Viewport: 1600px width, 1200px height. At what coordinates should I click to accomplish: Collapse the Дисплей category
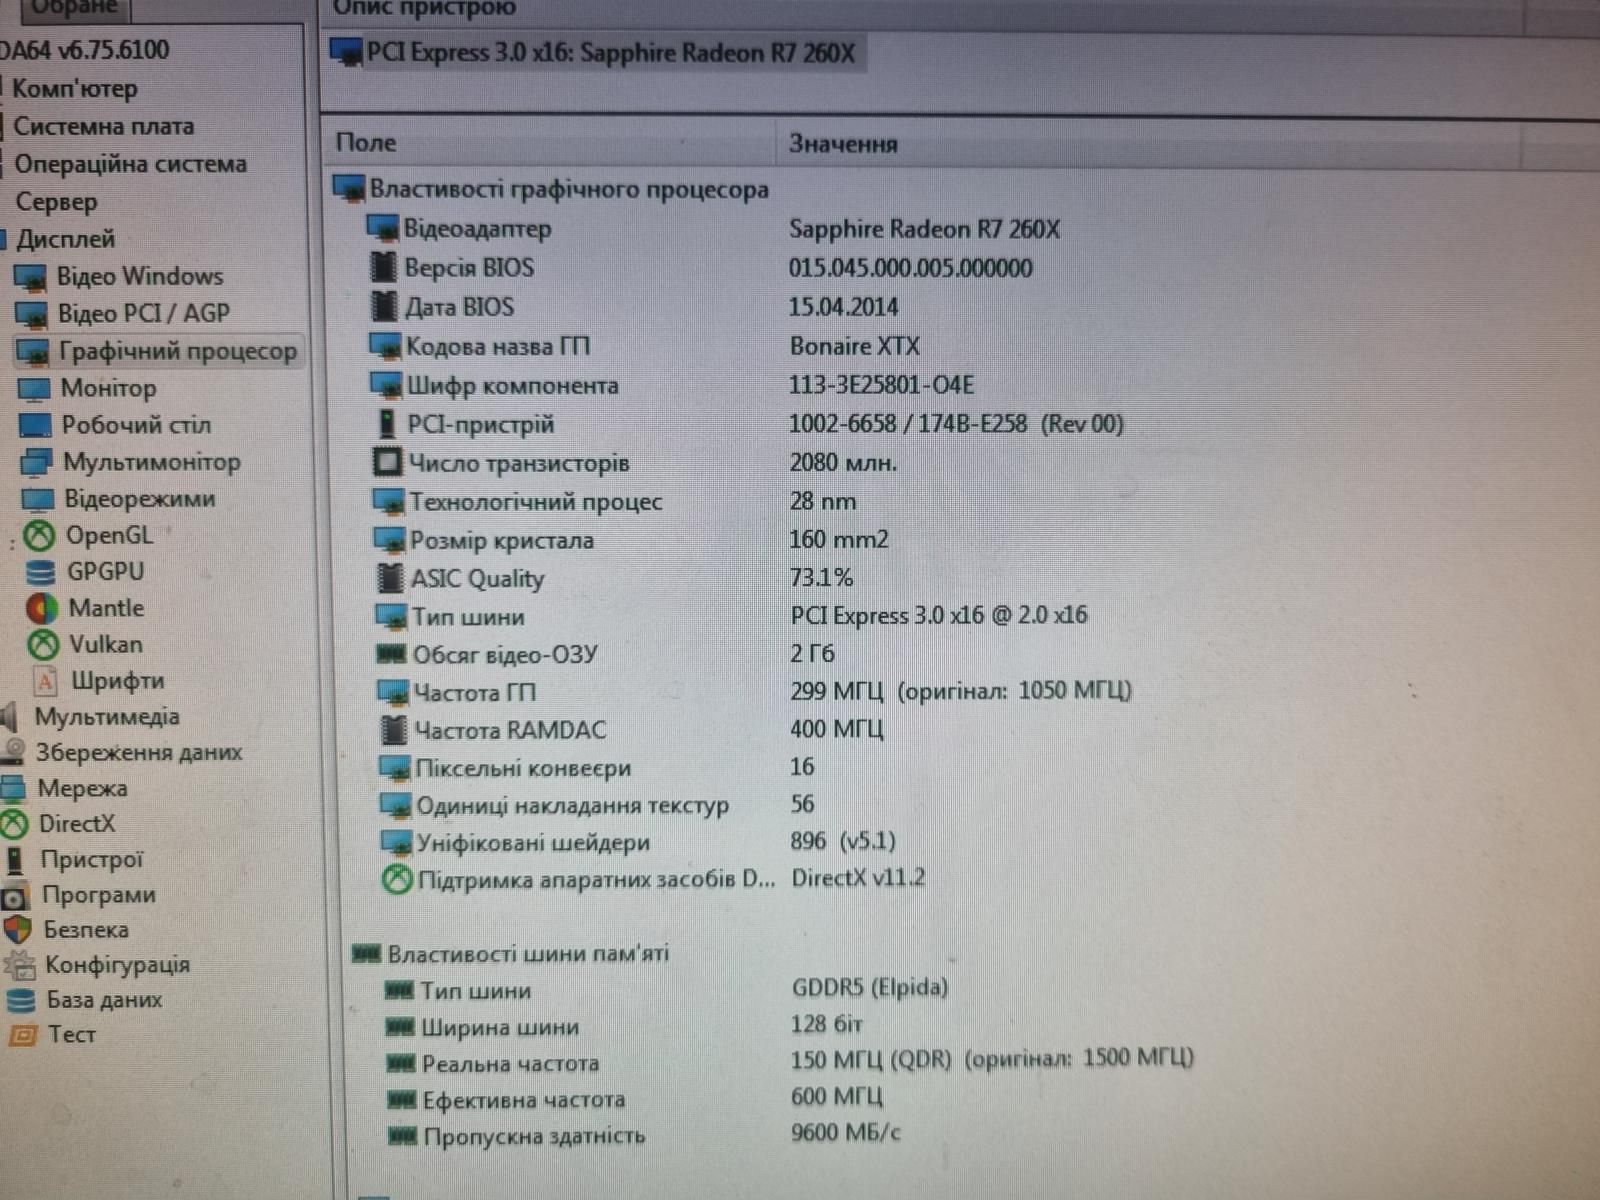click(x=65, y=239)
